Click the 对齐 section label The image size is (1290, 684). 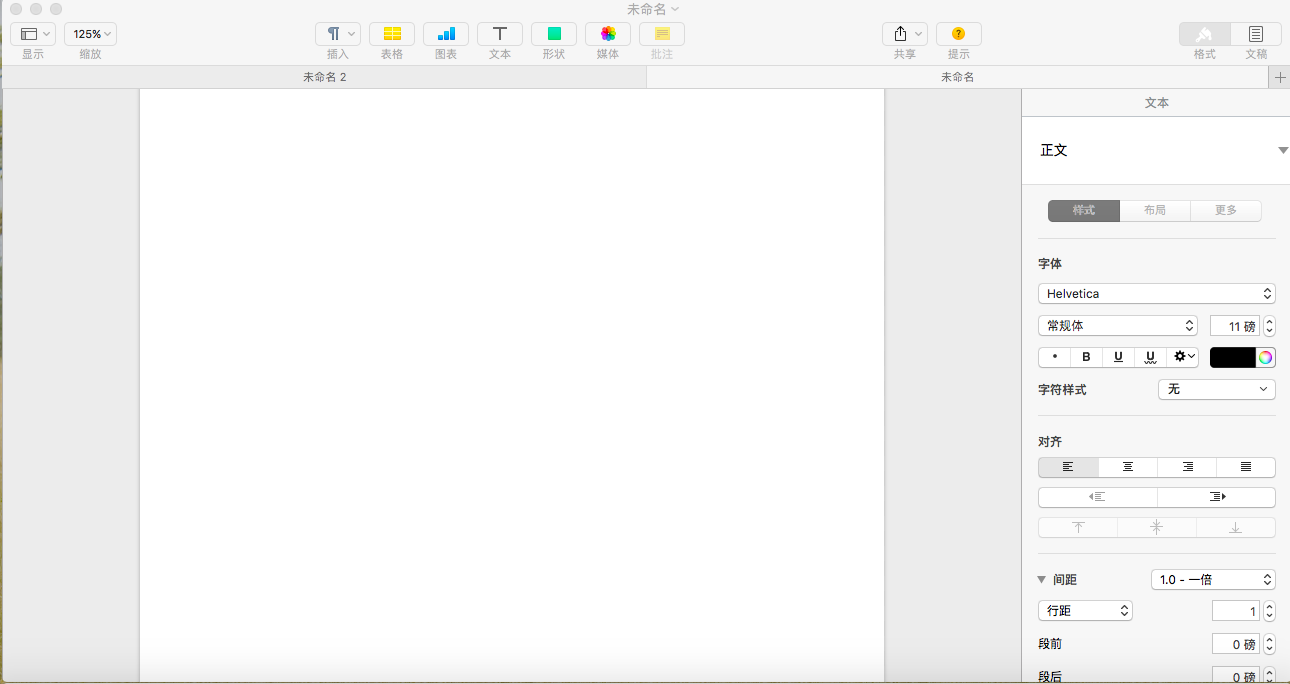[x=1050, y=442]
